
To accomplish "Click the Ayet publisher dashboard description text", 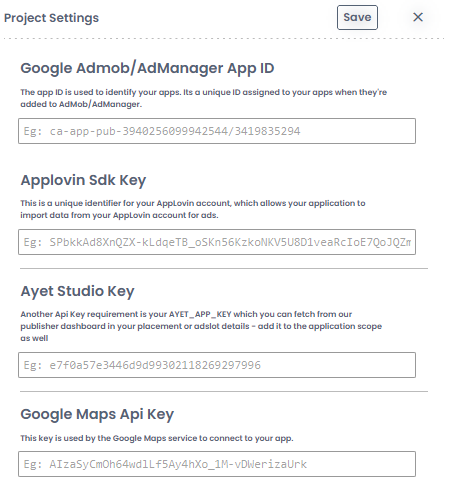I will (x=201, y=326).
